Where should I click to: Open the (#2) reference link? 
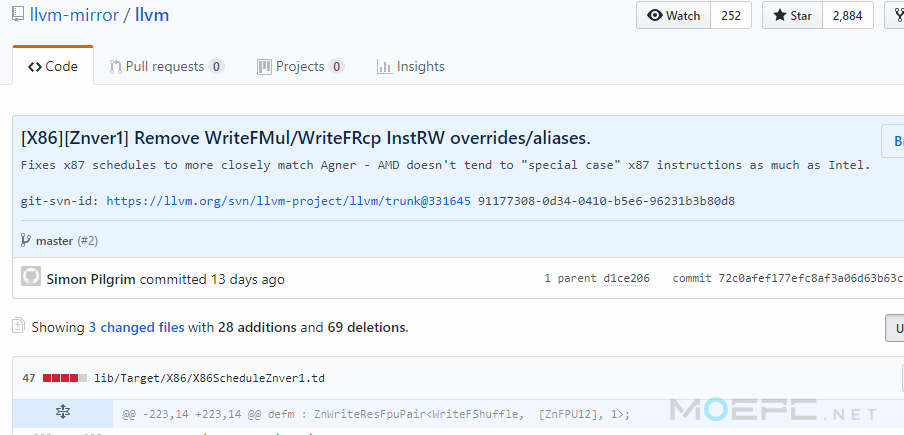(88, 241)
